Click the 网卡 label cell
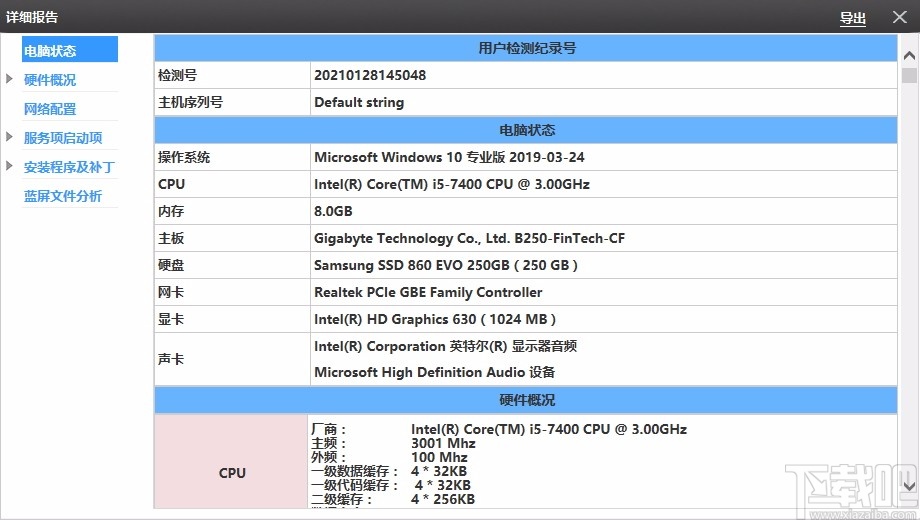The image size is (920, 520). click(232, 292)
